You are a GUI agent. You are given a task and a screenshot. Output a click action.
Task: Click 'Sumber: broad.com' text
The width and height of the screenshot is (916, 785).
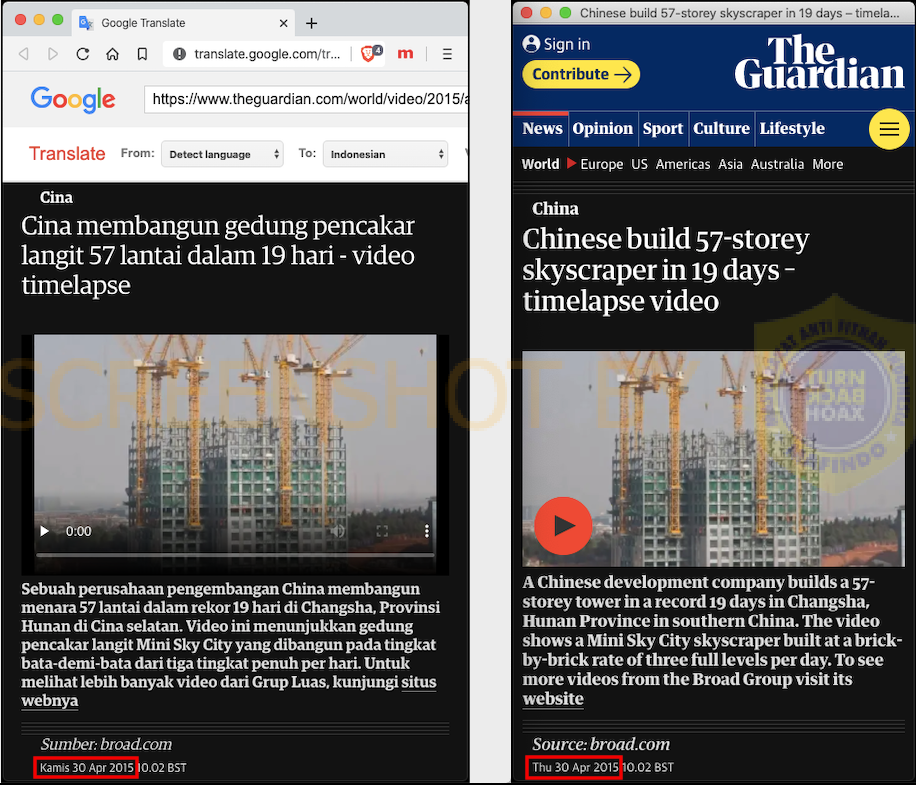click(x=106, y=744)
